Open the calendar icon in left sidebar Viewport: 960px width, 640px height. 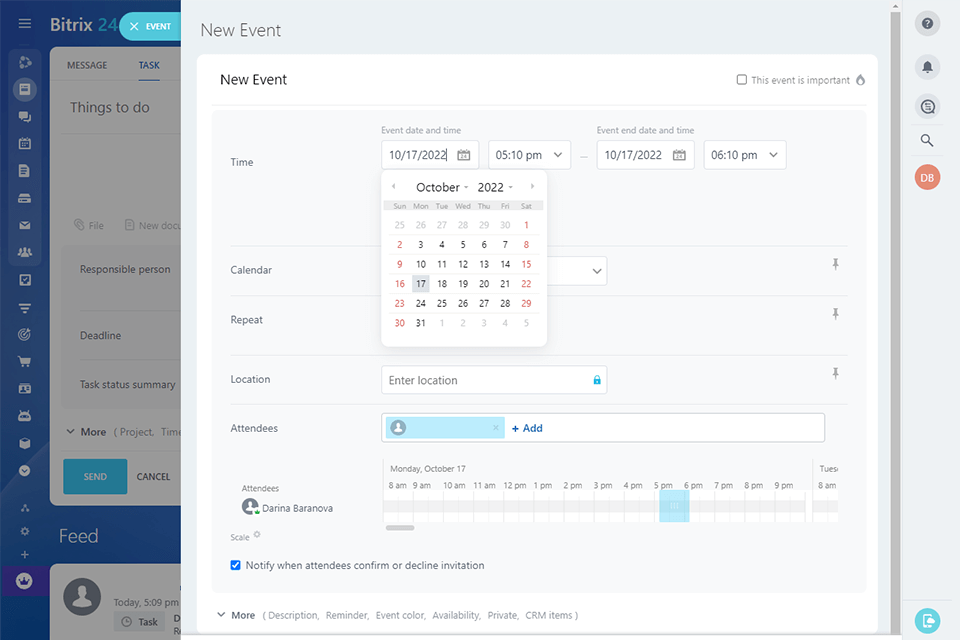(x=24, y=143)
